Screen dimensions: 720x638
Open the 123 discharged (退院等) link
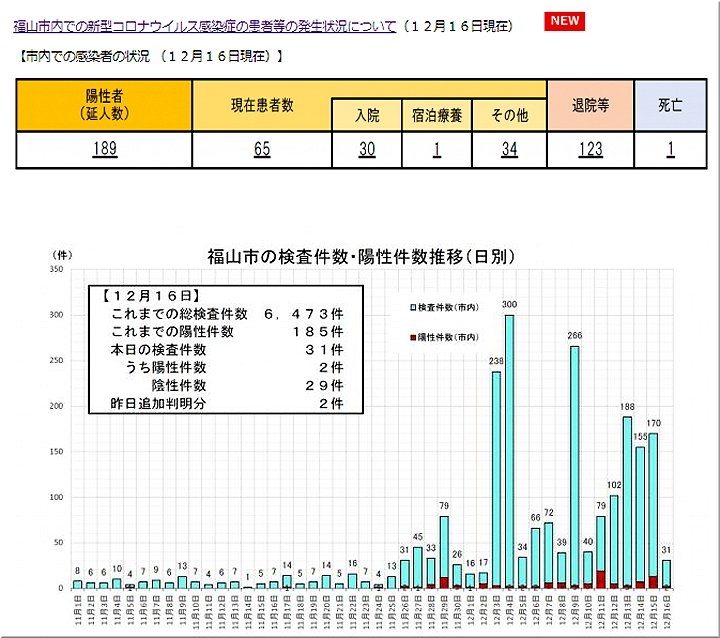(x=590, y=150)
